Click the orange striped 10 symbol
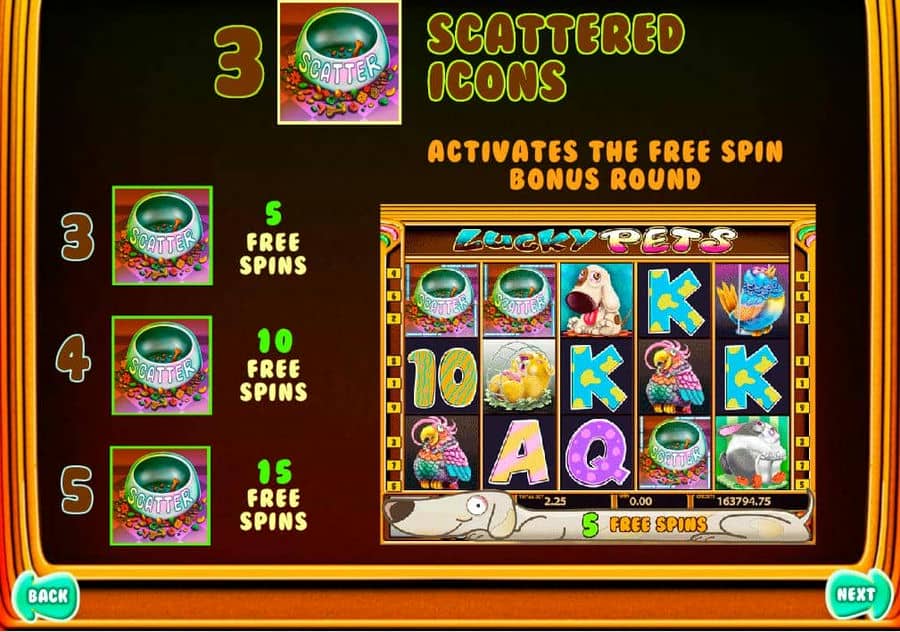The height and width of the screenshot is (632, 900). coord(442,377)
